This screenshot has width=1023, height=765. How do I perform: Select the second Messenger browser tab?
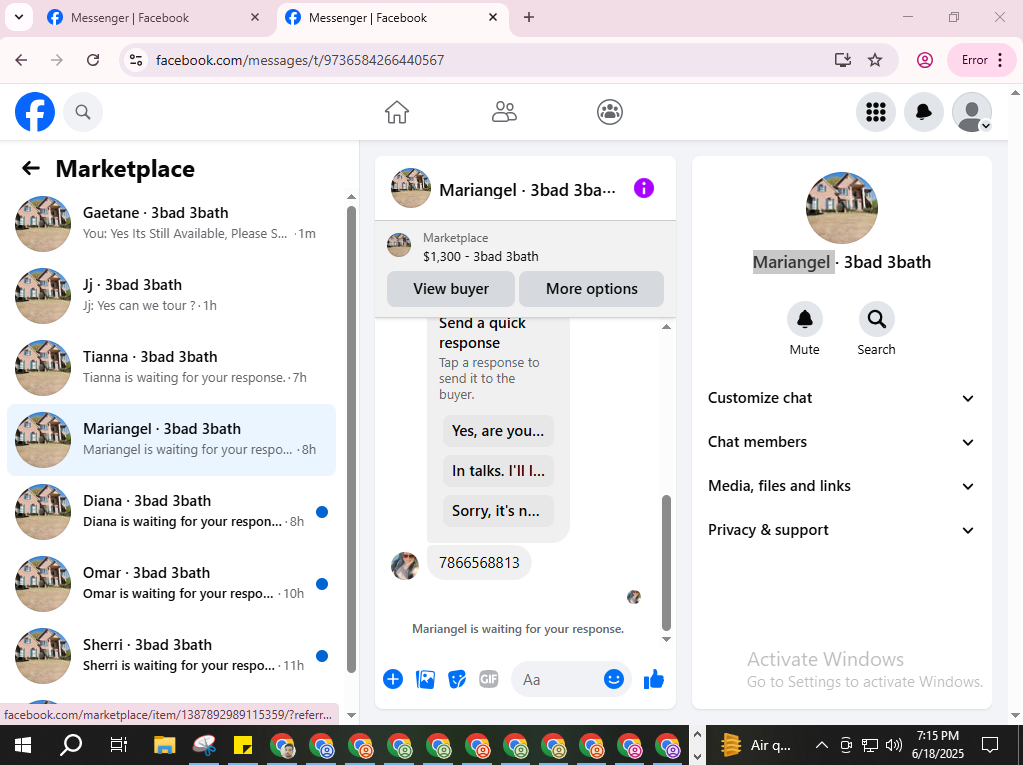pyautogui.click(x=389, y=18)
